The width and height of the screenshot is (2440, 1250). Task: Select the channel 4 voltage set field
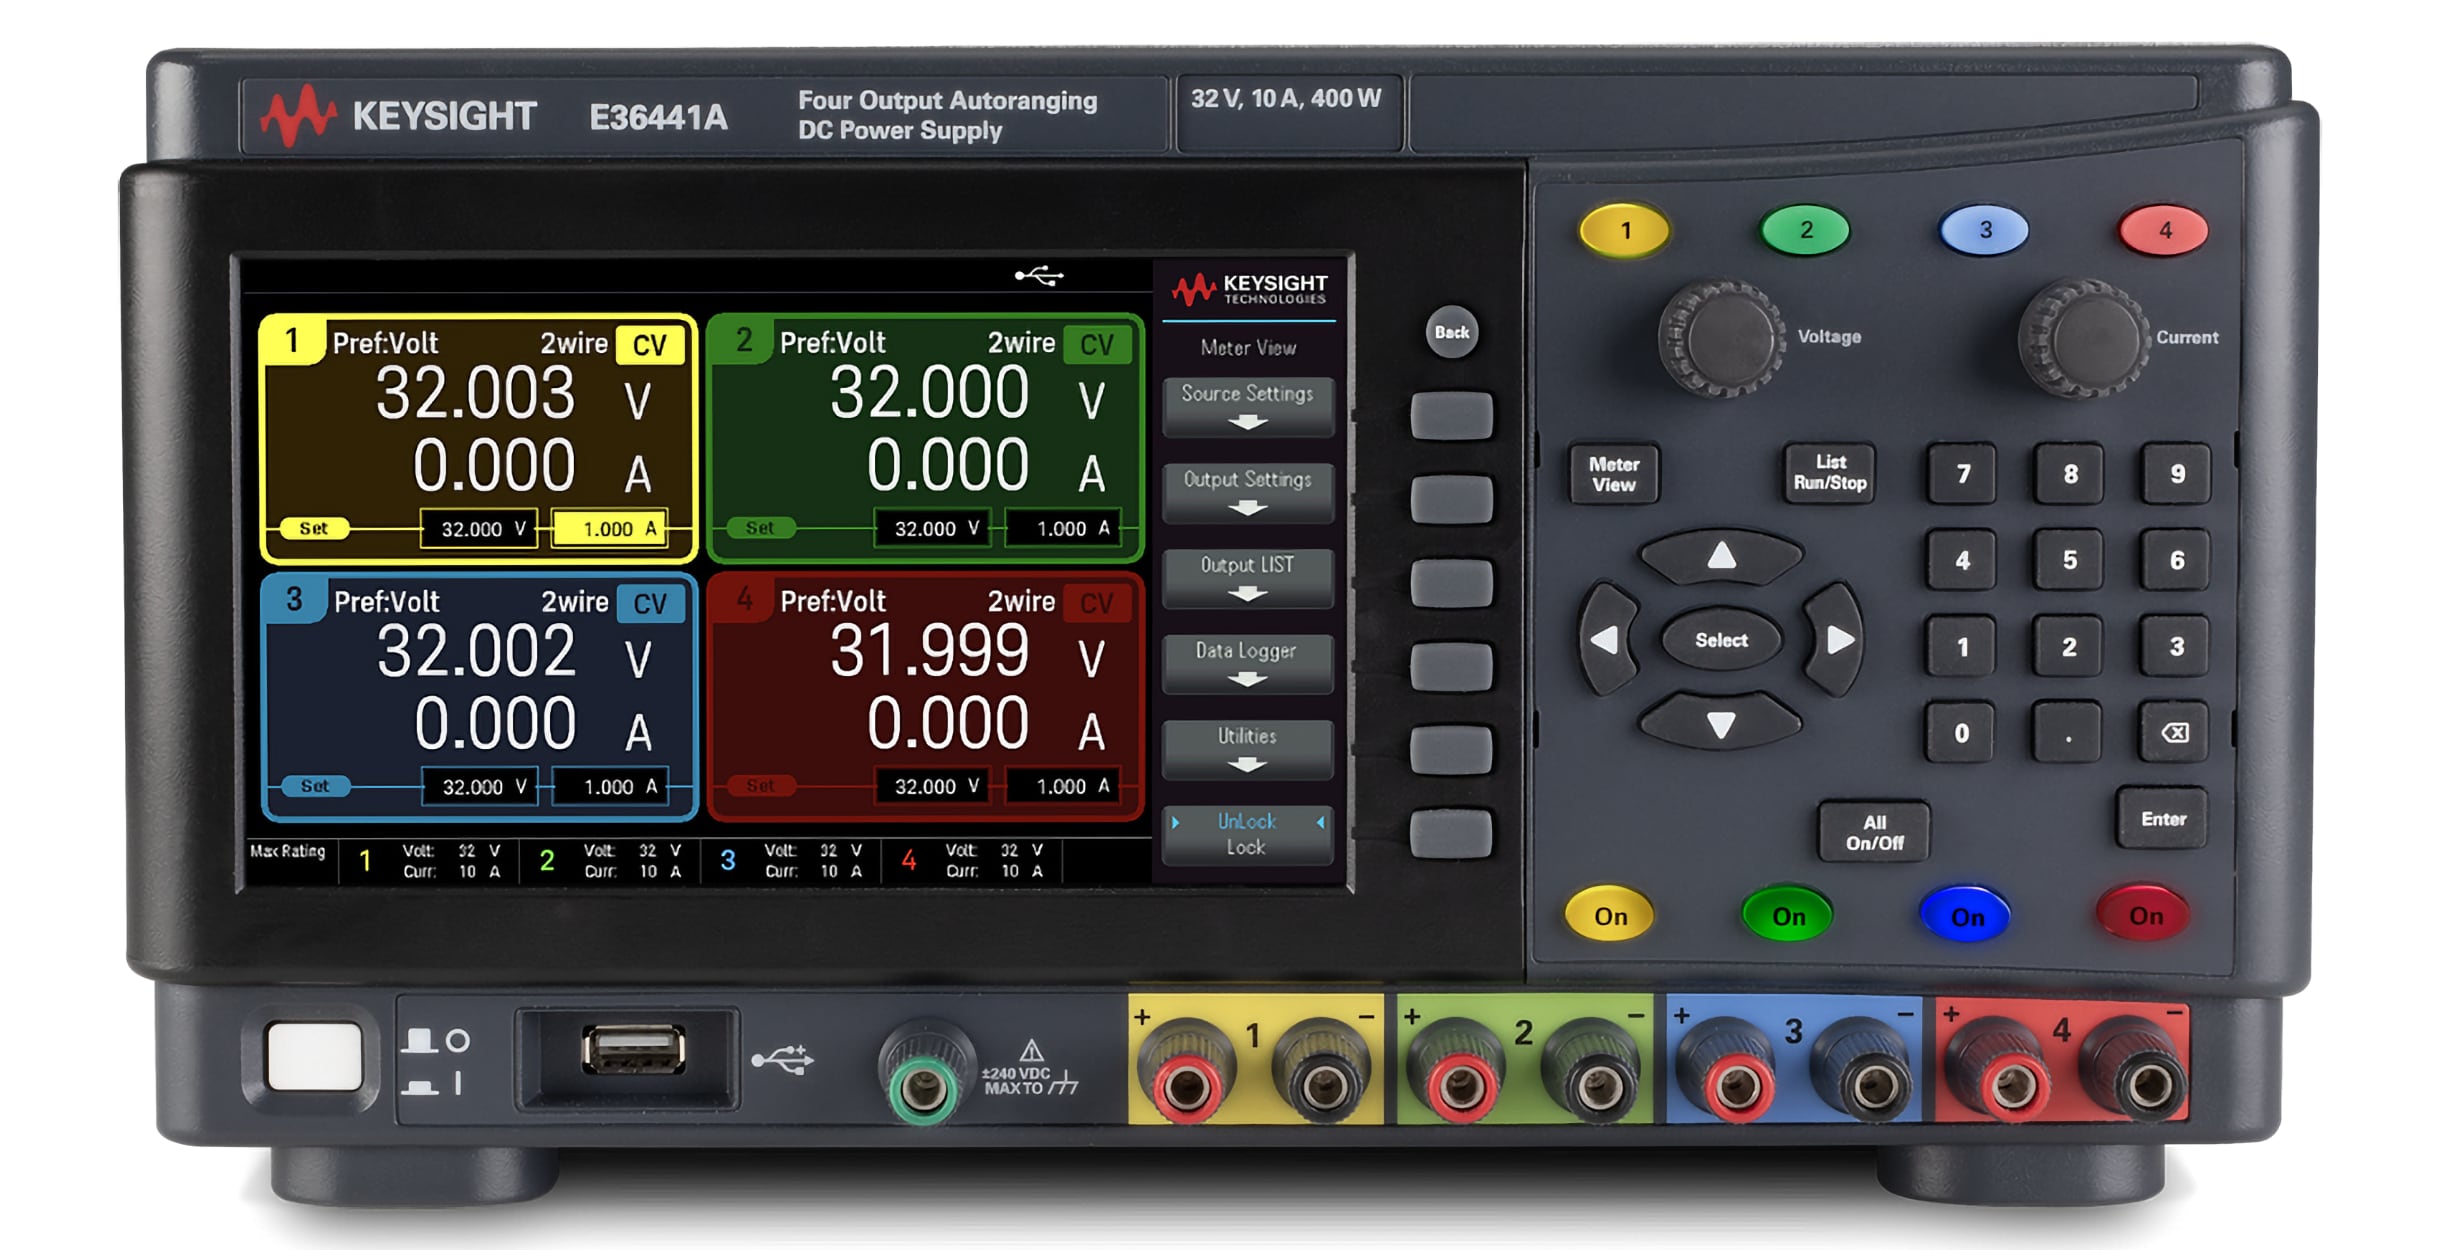coord(931,786)
